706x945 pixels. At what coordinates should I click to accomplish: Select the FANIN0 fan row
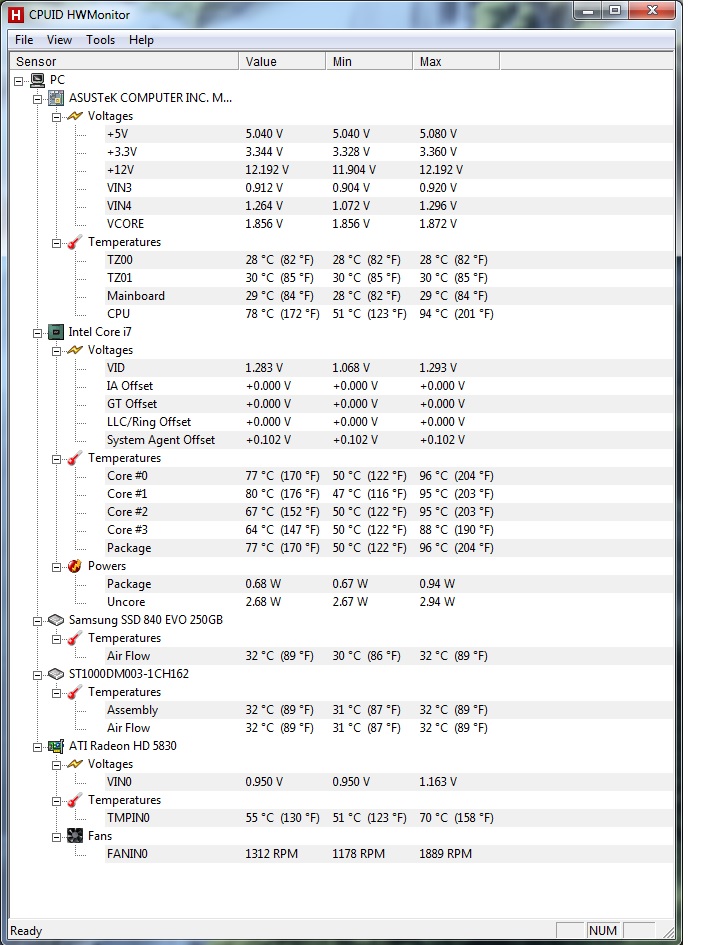389,854
